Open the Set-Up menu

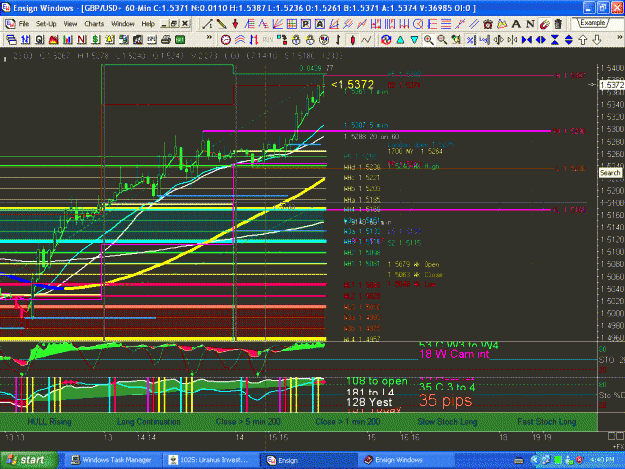point(46,24)
